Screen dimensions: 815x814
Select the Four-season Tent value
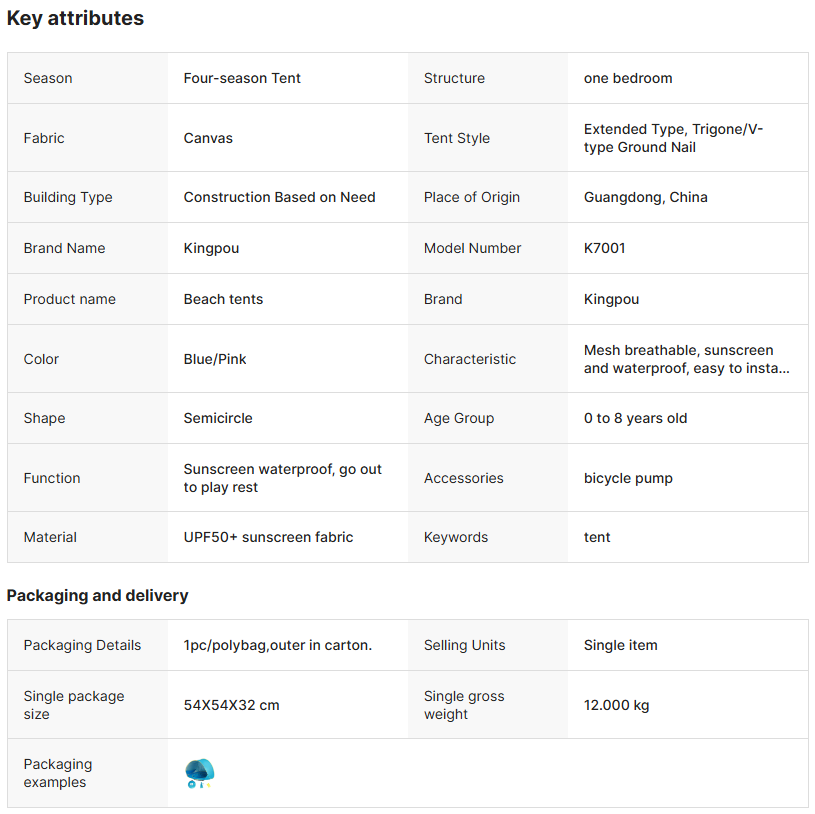click(242, 78)
